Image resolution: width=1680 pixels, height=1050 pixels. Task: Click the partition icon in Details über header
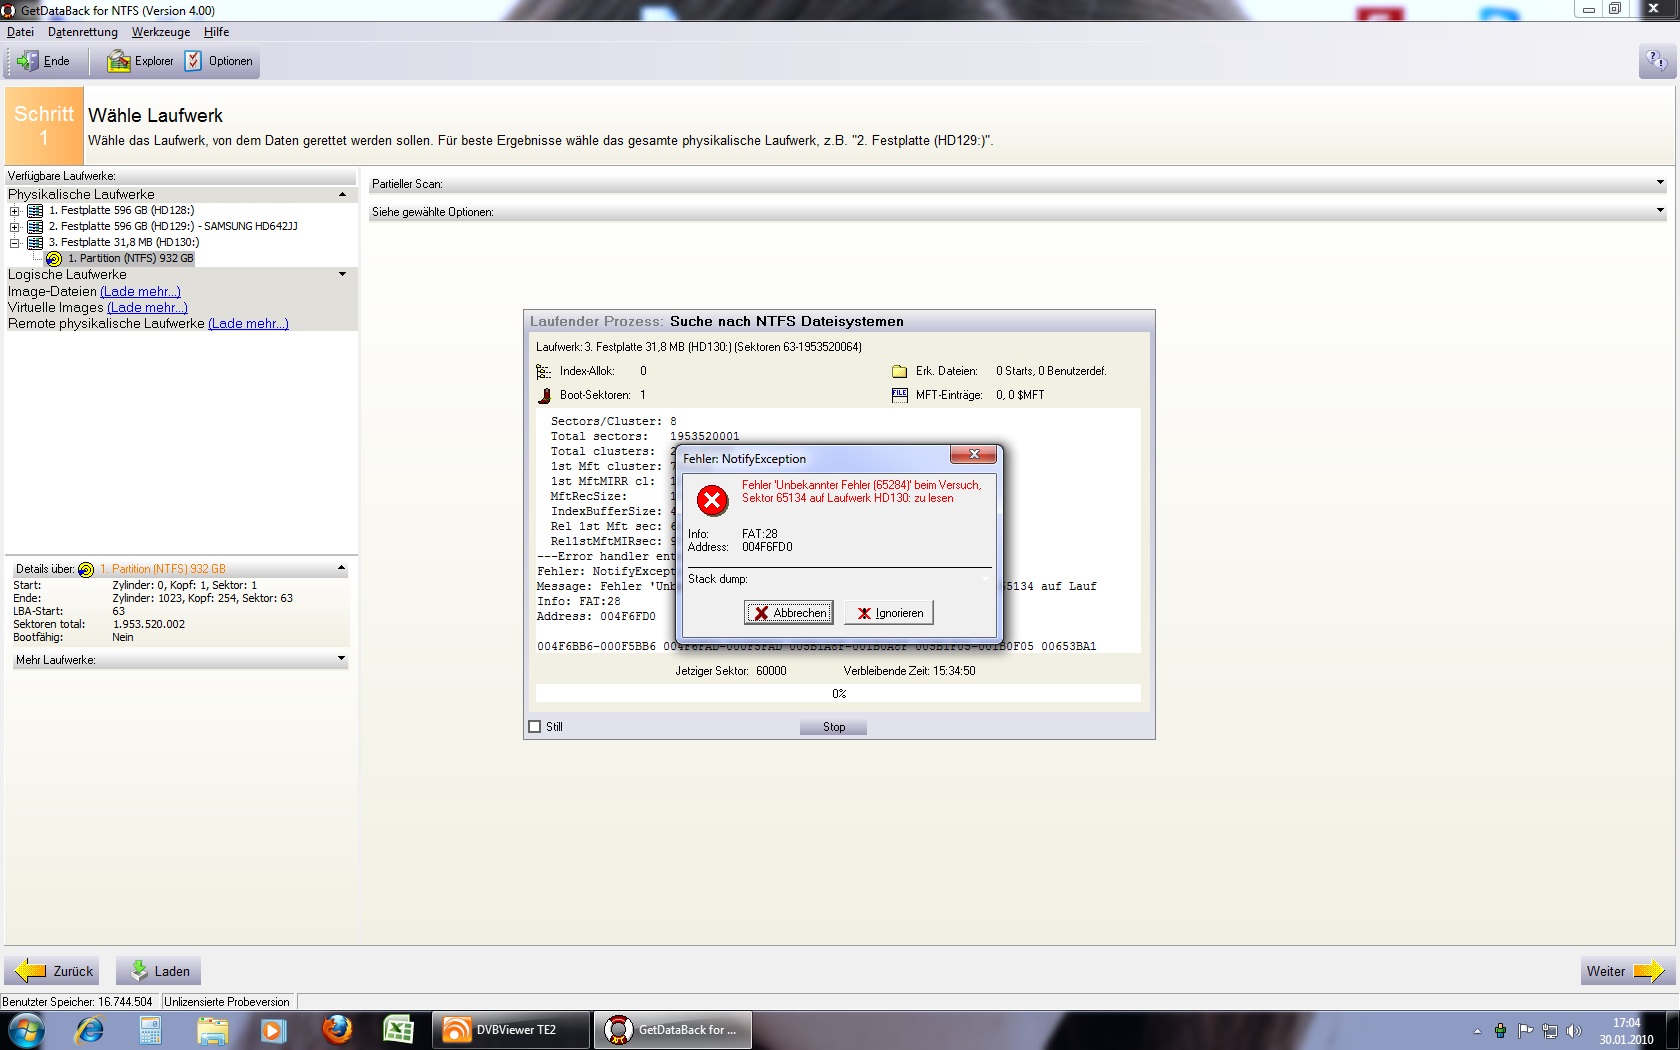[x=86, y=569]
